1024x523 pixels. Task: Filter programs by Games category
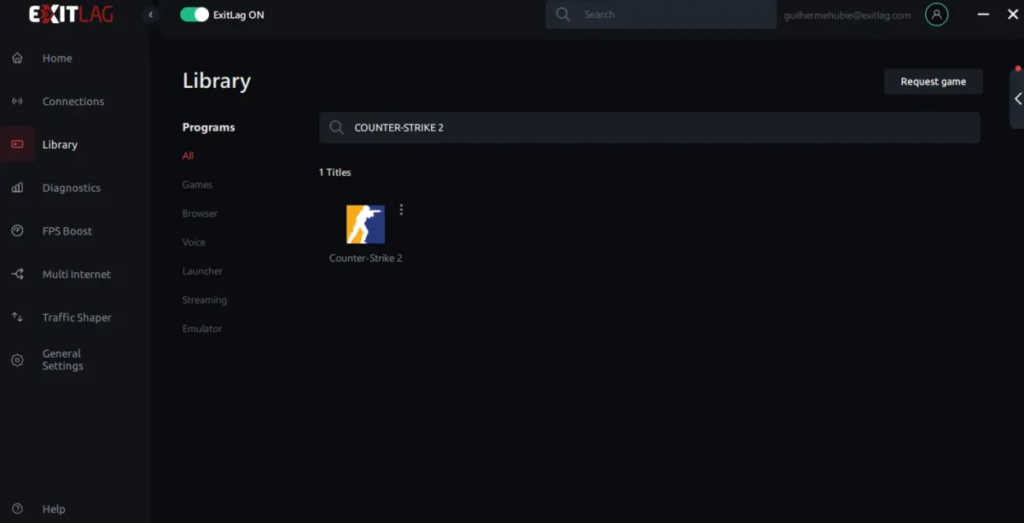(197, 185)
